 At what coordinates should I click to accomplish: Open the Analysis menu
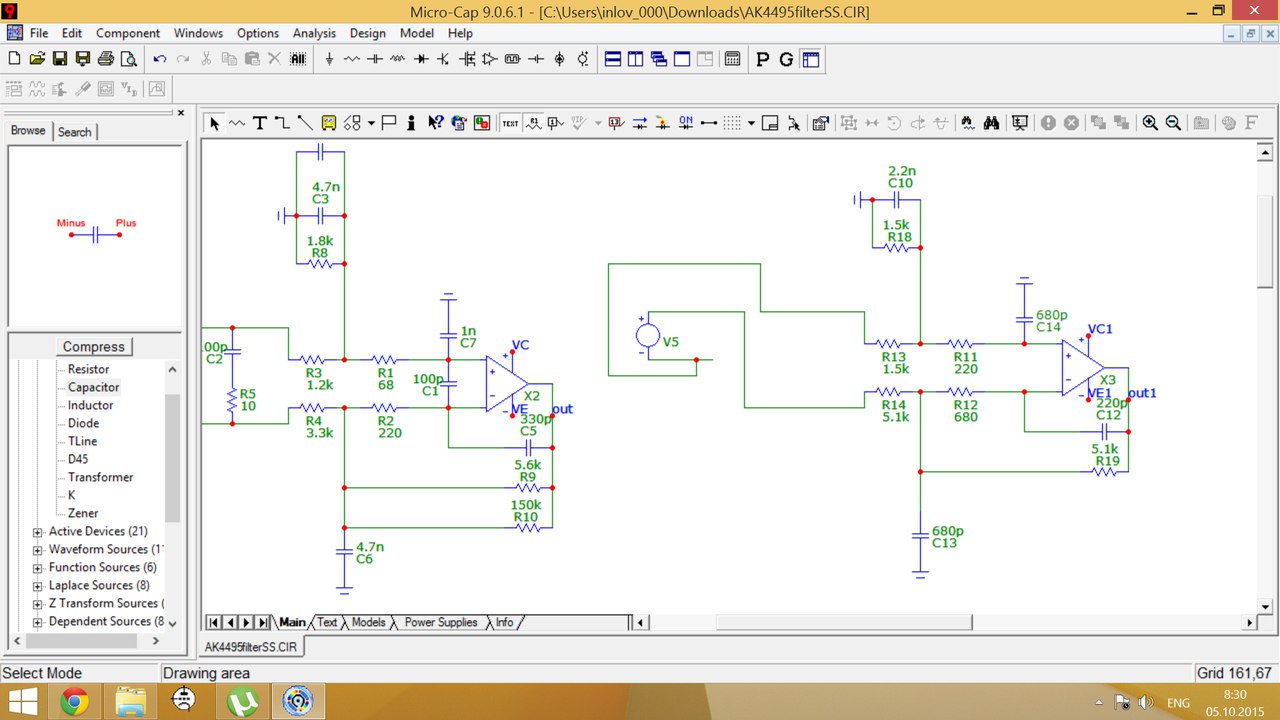coord(314,33)
